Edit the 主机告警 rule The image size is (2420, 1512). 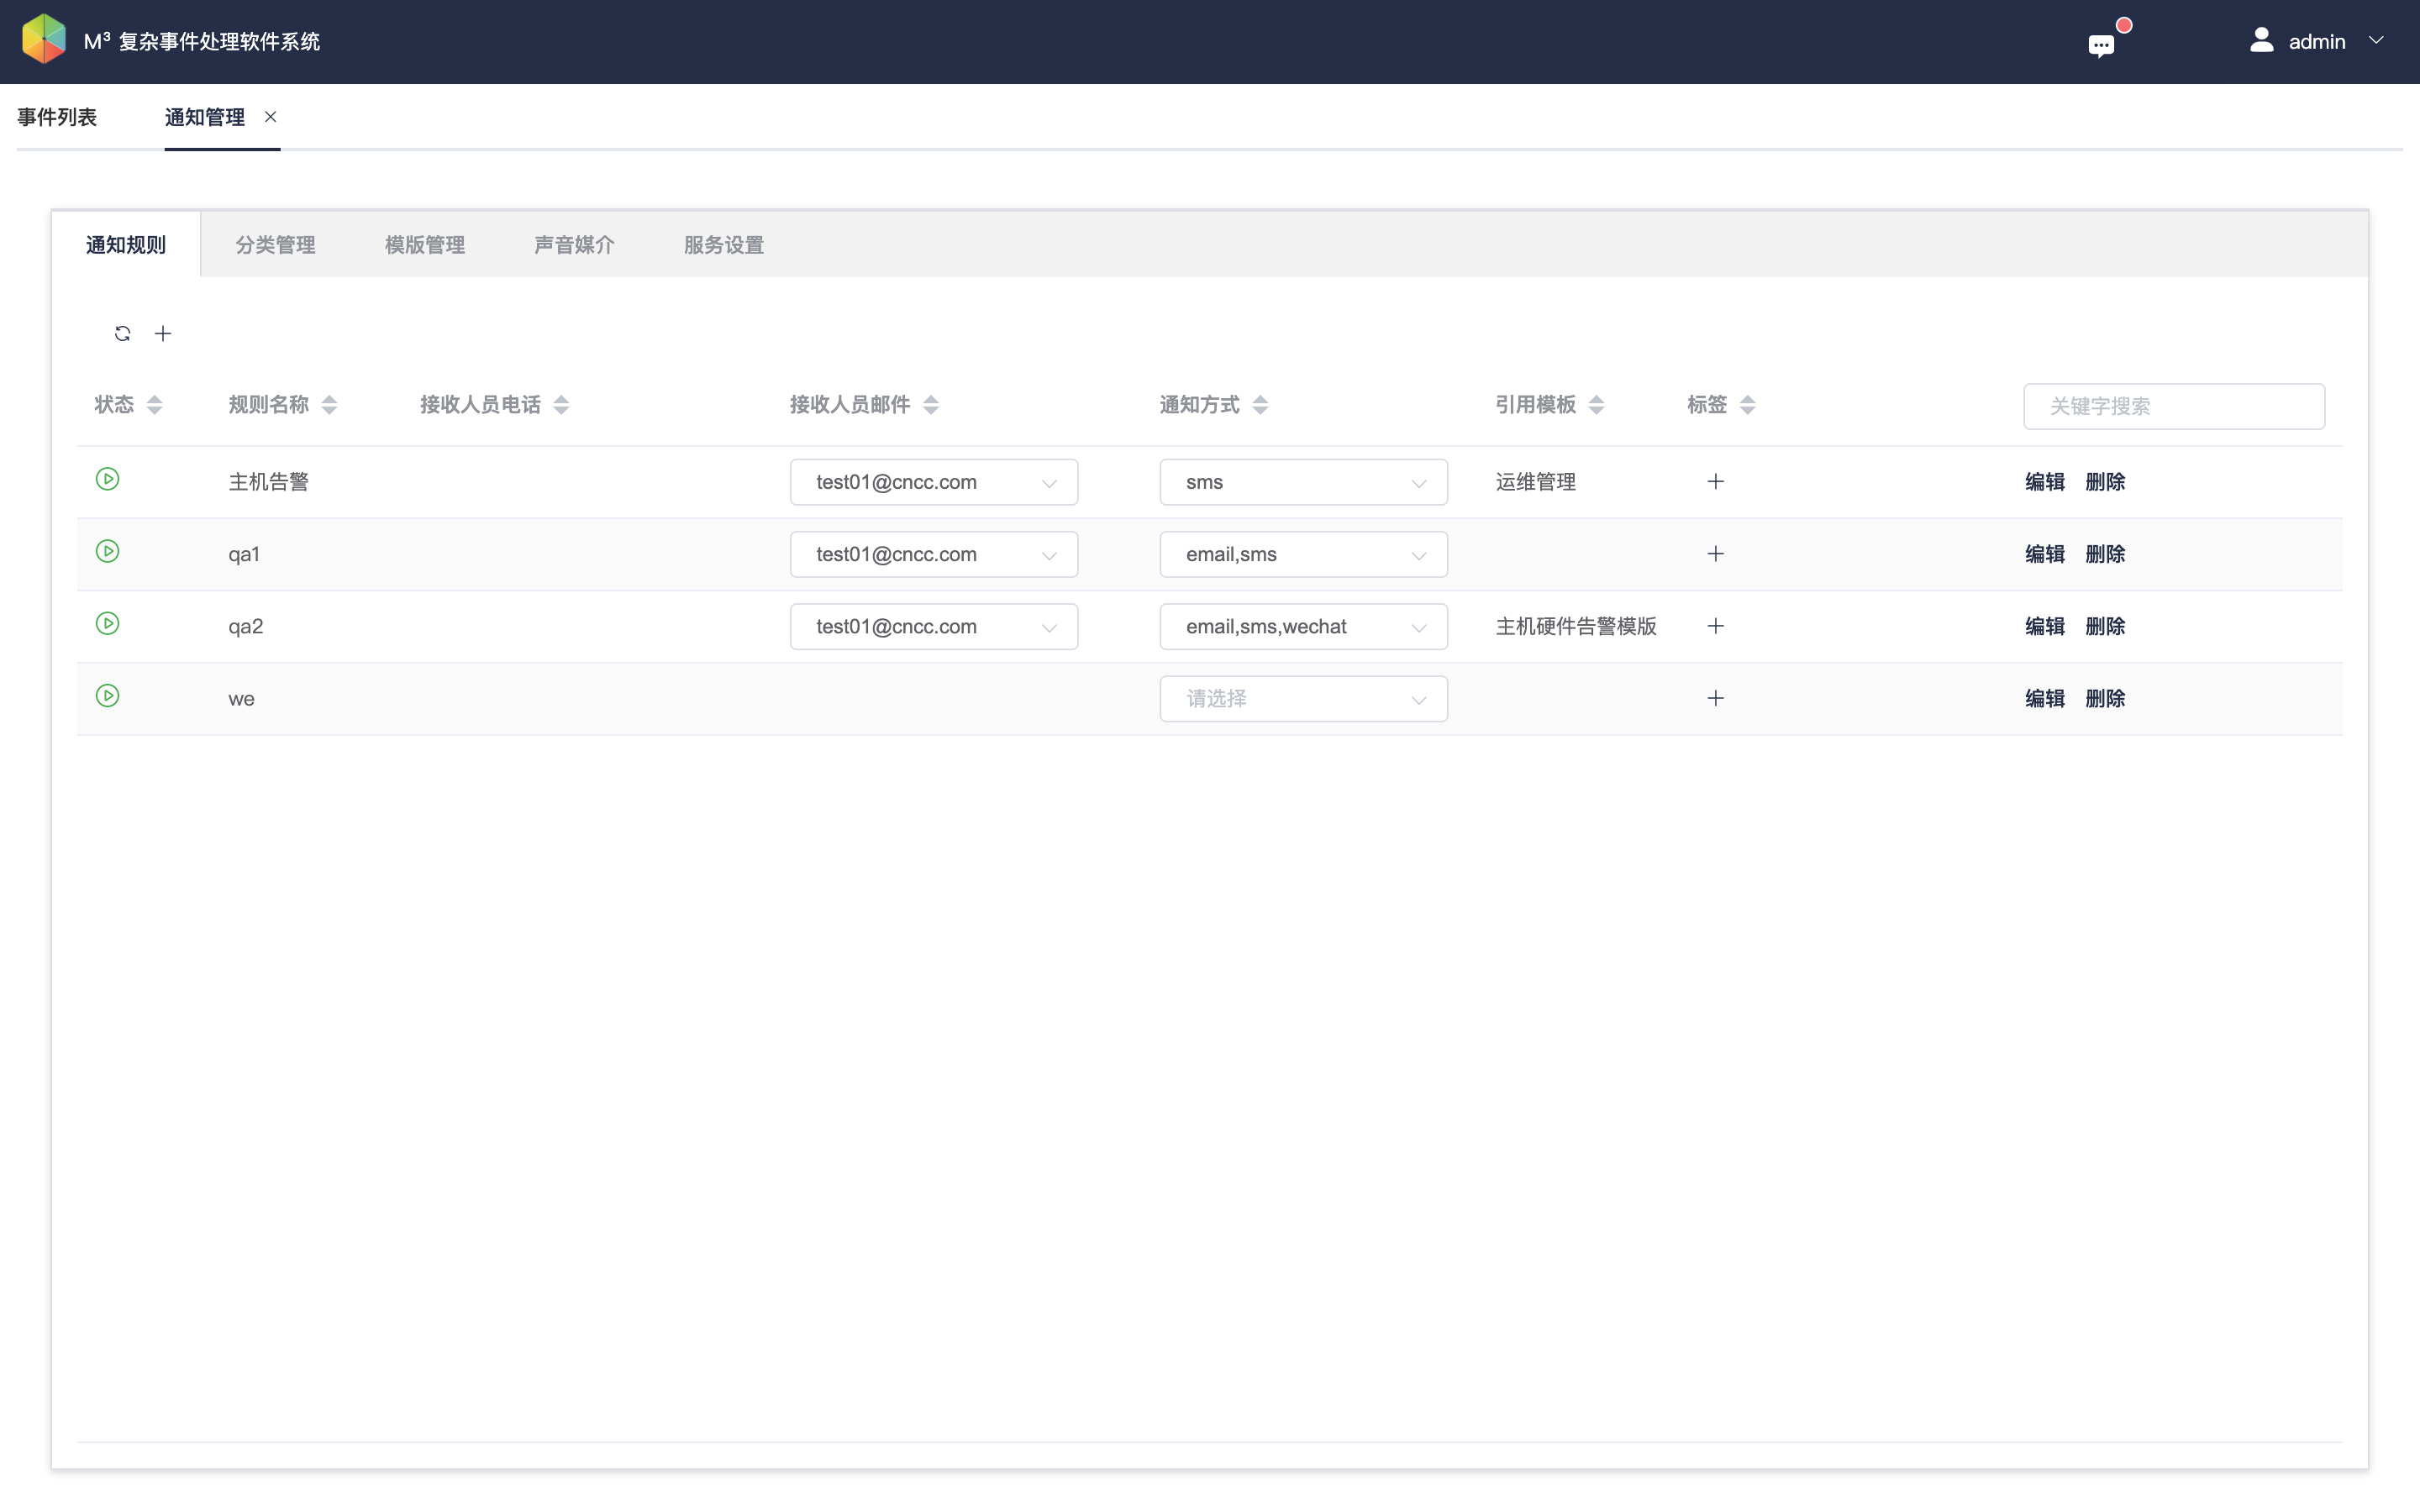click(x=2044, y=482)
